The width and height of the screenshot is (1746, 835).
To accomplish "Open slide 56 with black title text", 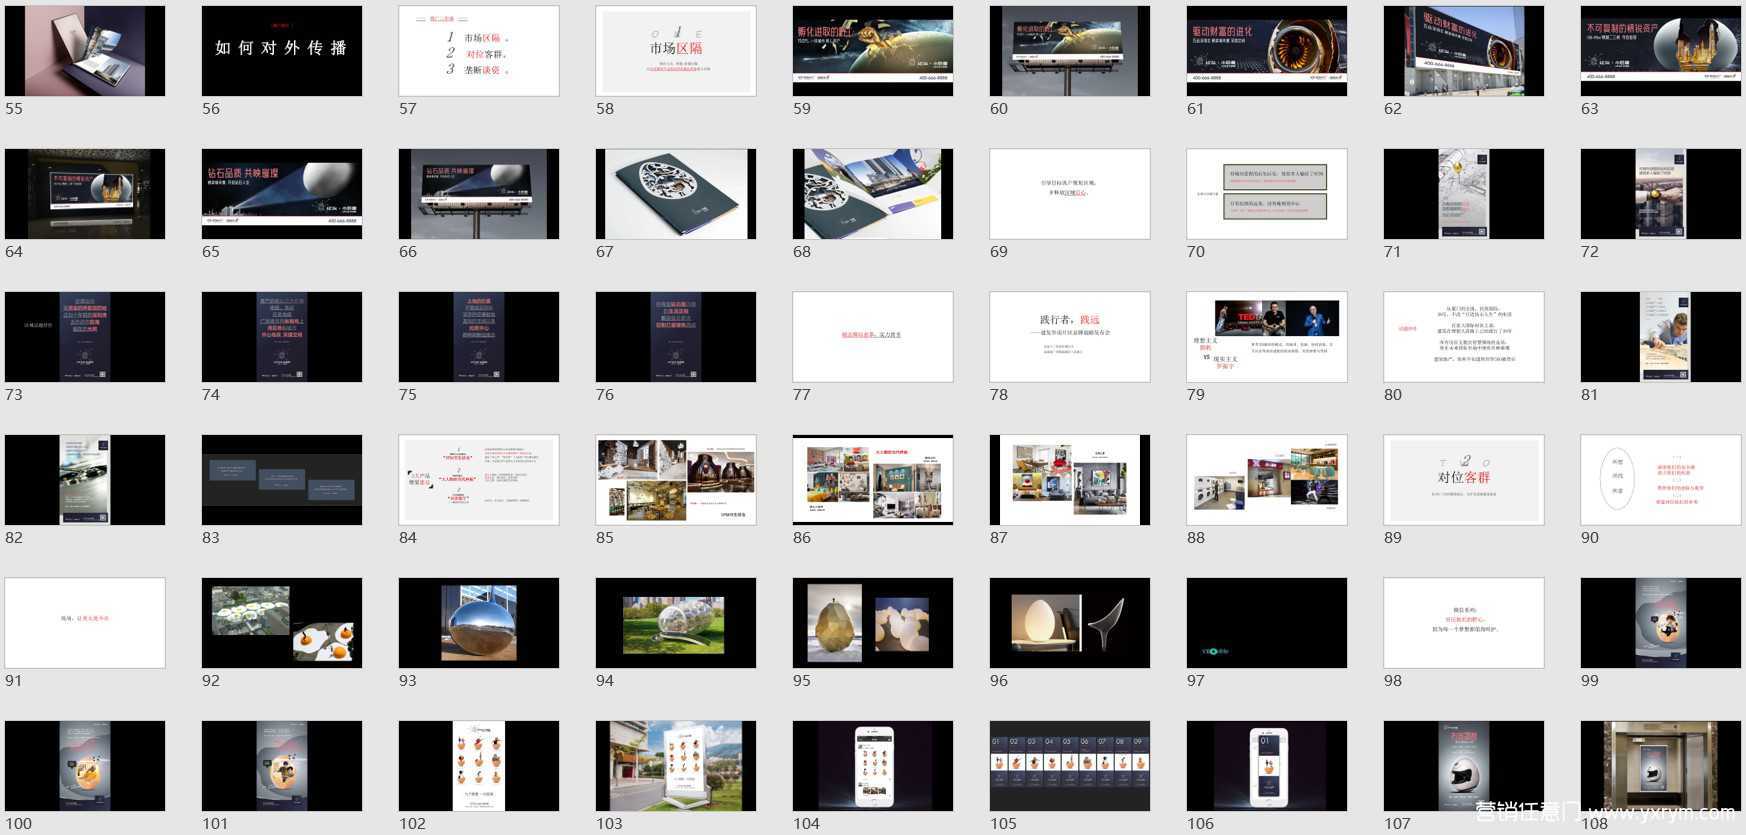I will click(282, 51).
